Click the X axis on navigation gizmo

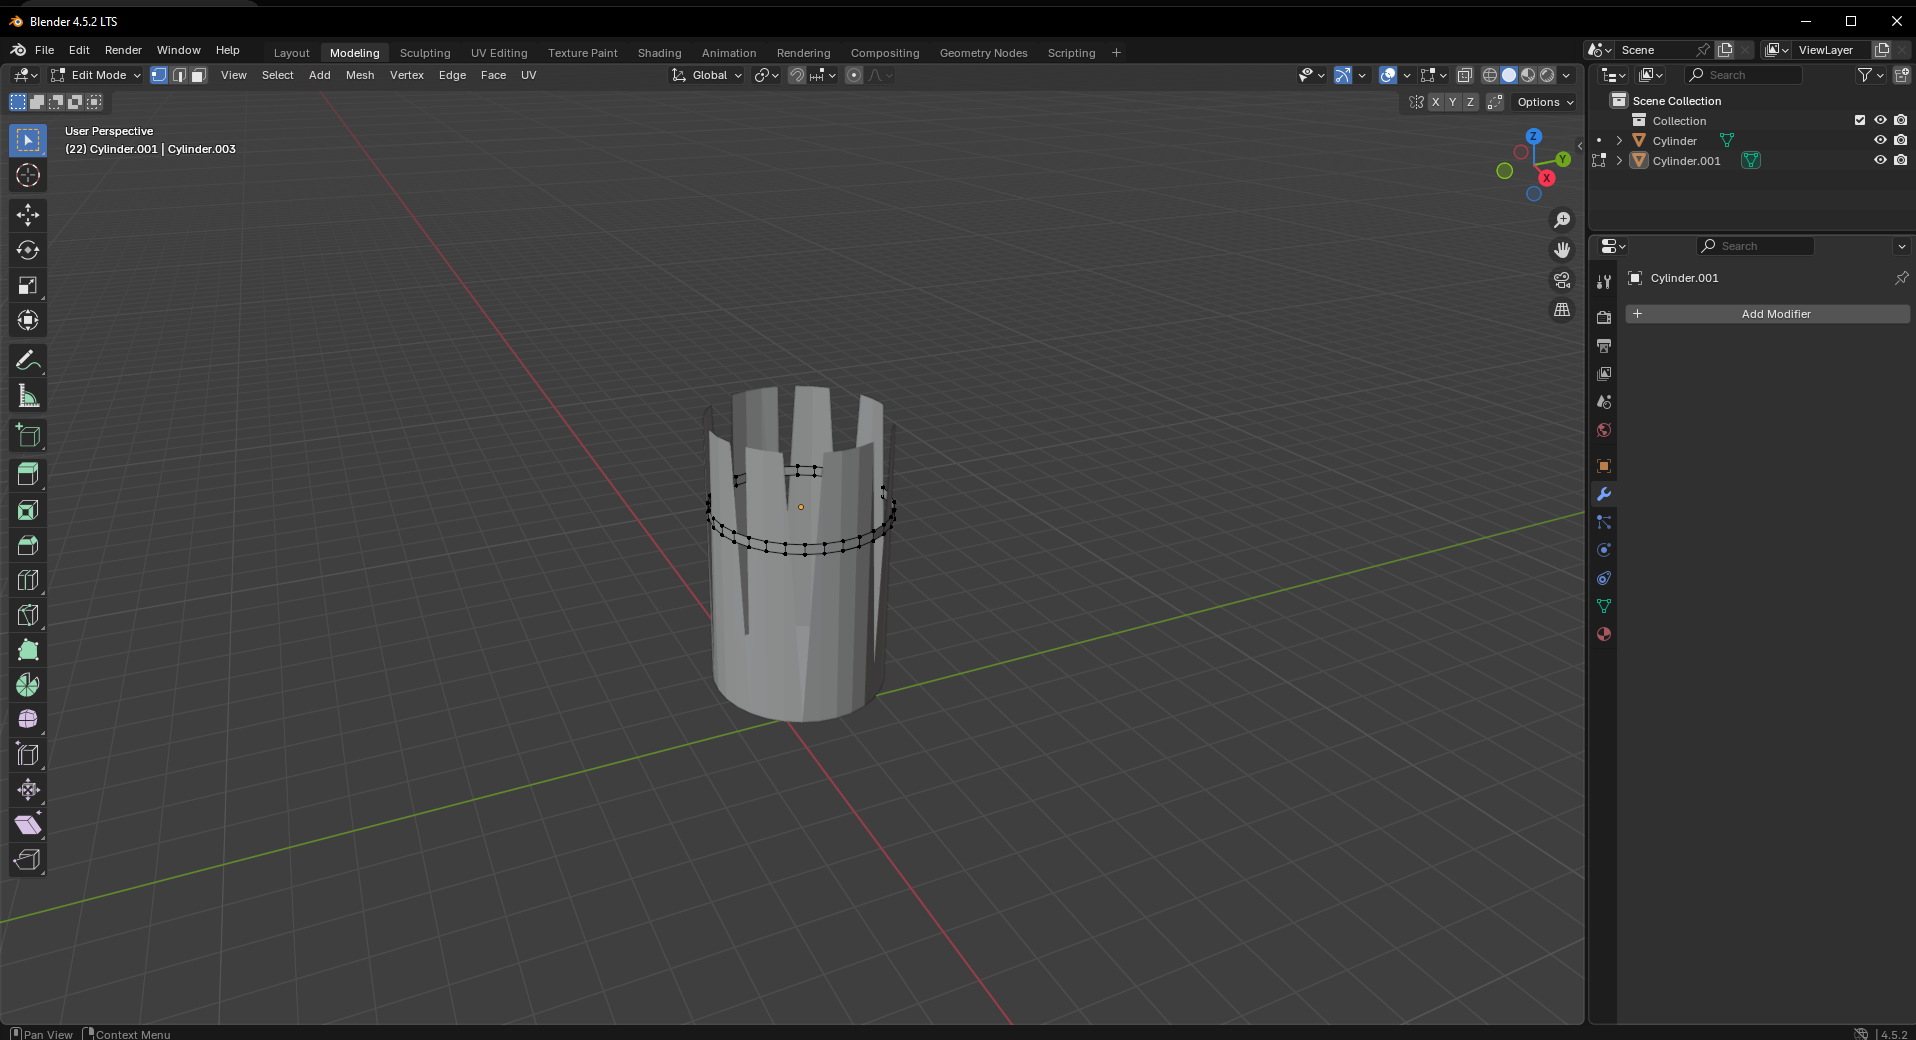(x=1547, y=178)
